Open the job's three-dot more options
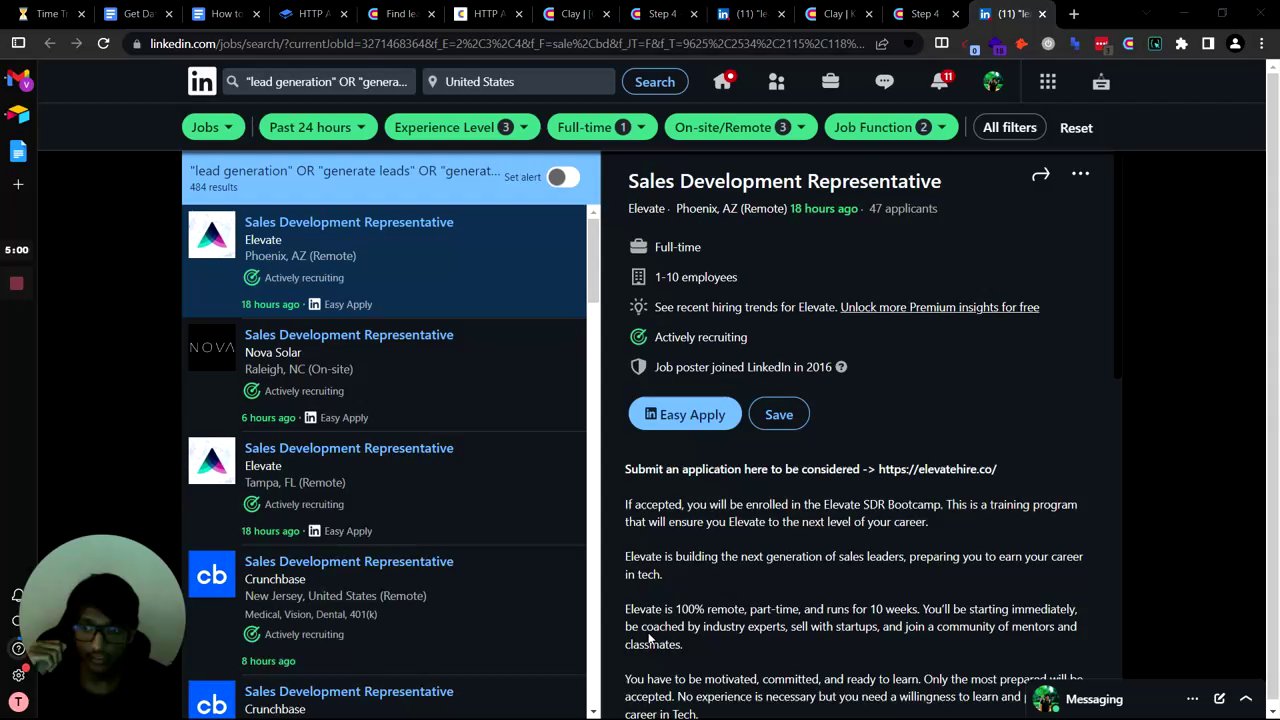 pyautogui.click(x=1080, y=174)
